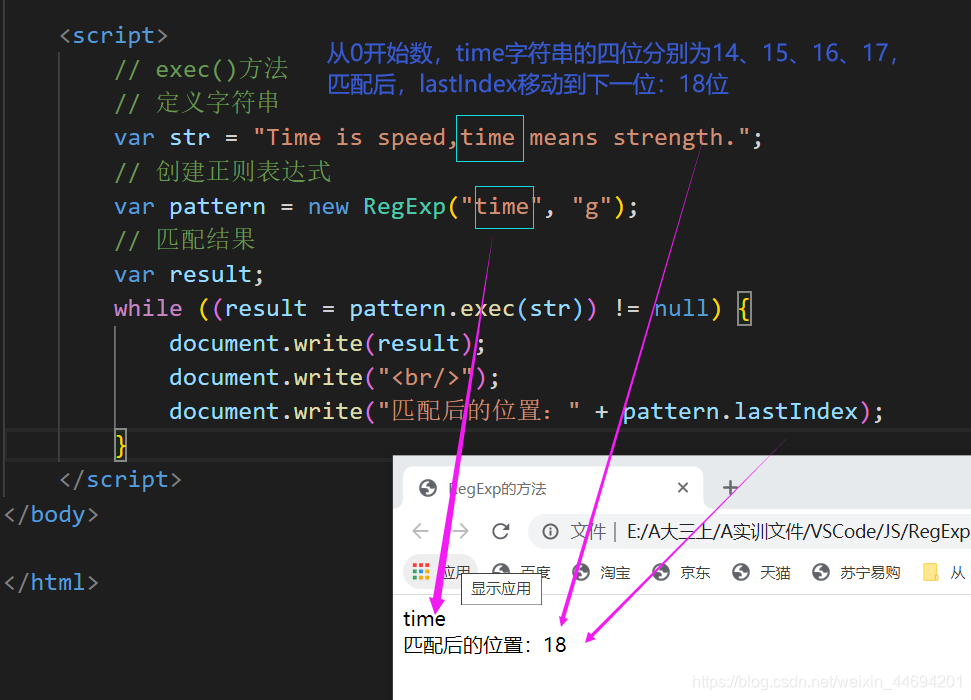Click the '// 创建正则表达式' comment
The height and width of the screenshot is (700, 971).
[x=222, y=172]
